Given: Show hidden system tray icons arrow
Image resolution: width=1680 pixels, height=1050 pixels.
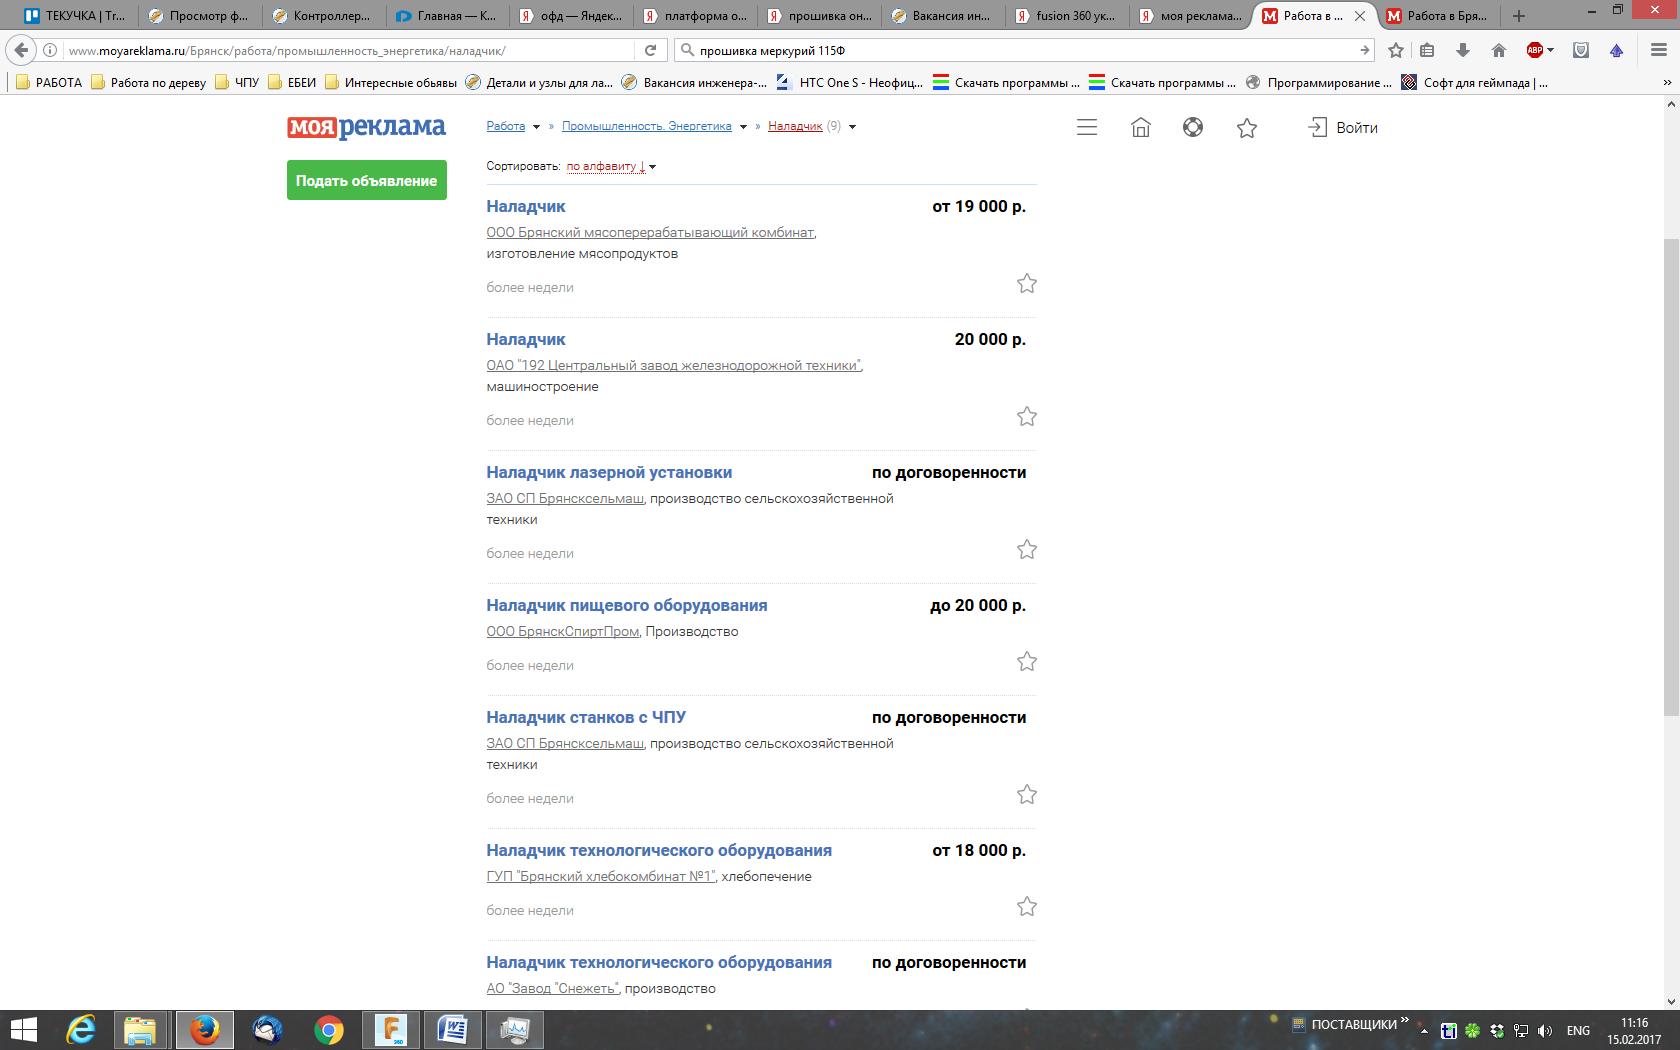Looking at the screenshot, I should [1424, 1031].
